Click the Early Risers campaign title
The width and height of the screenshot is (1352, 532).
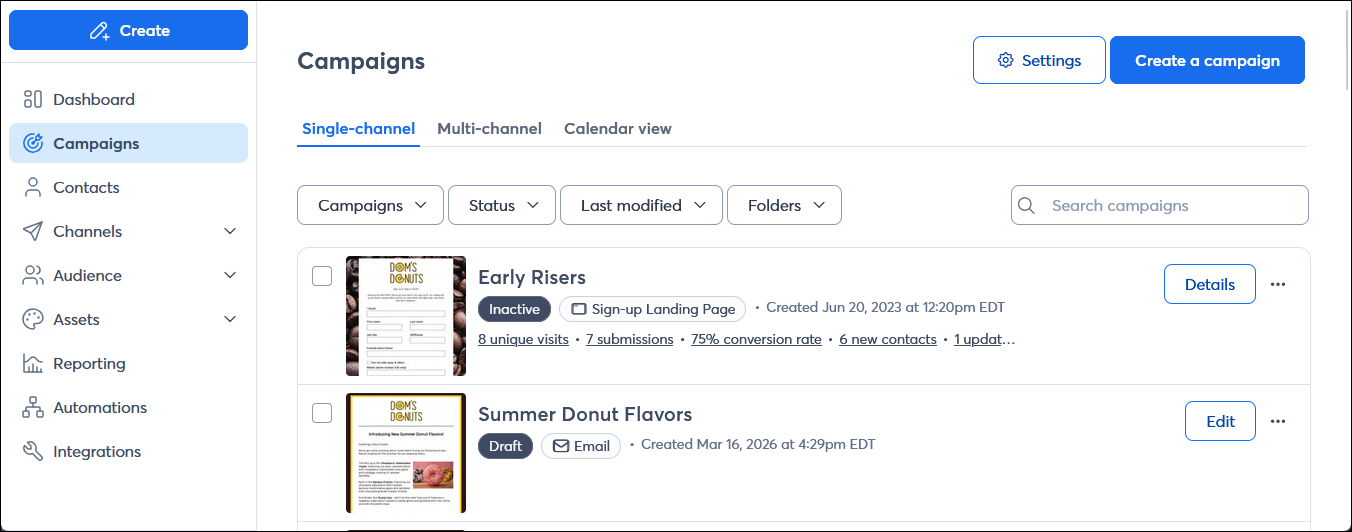pyautogui.click(x=532, y=277)
